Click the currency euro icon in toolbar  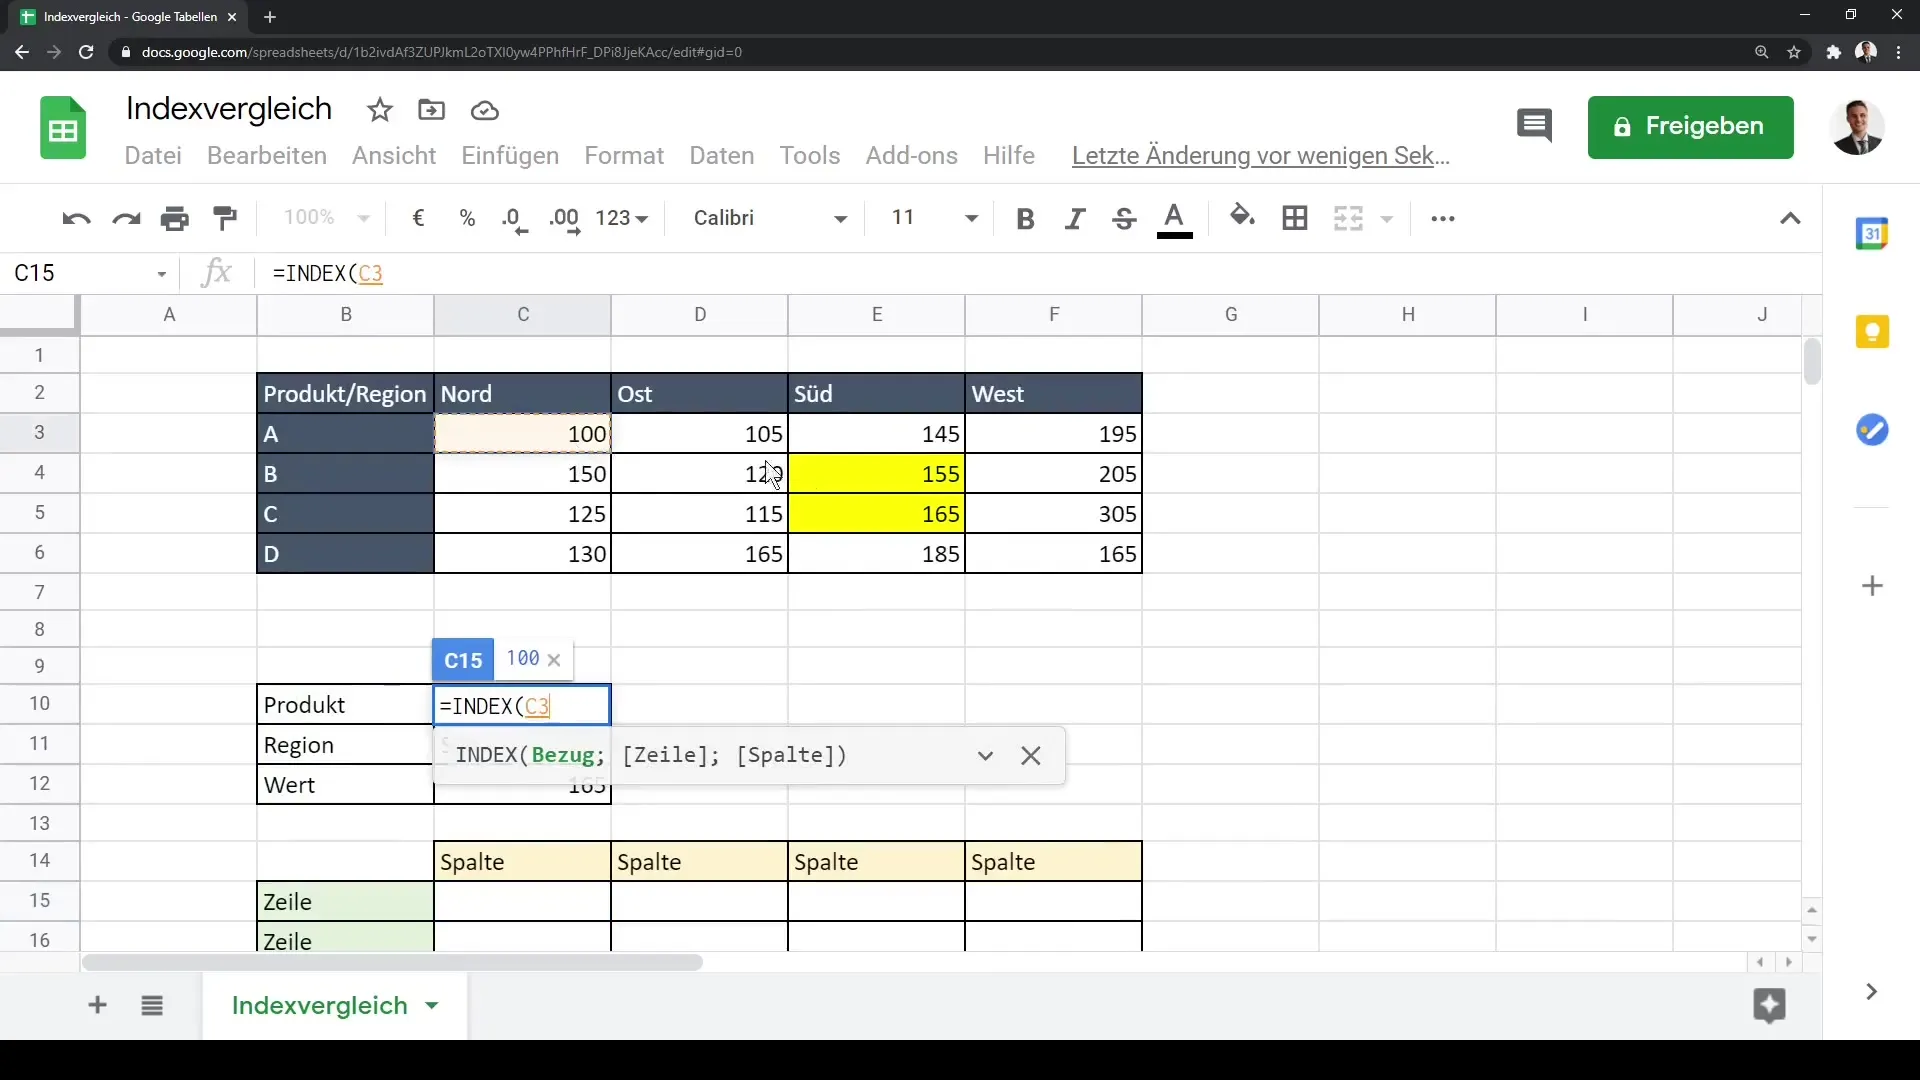click(418, 218)
